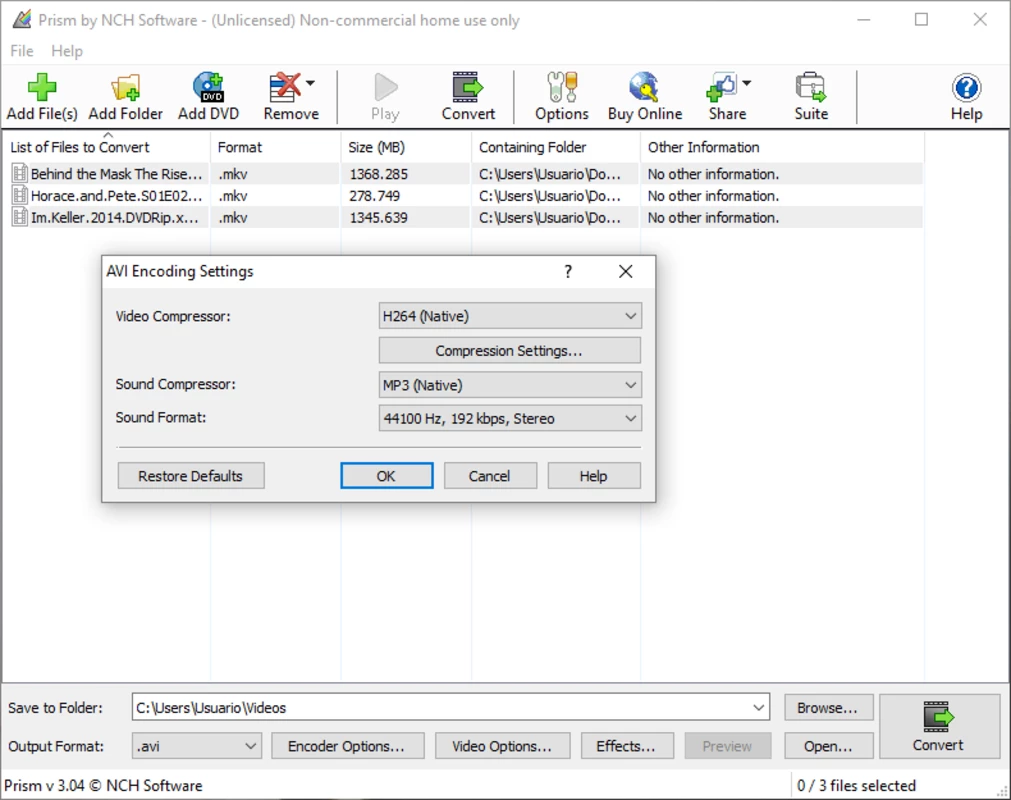Open the Help menu
The image size is (1011, 800).
click(x=67, y=51)
